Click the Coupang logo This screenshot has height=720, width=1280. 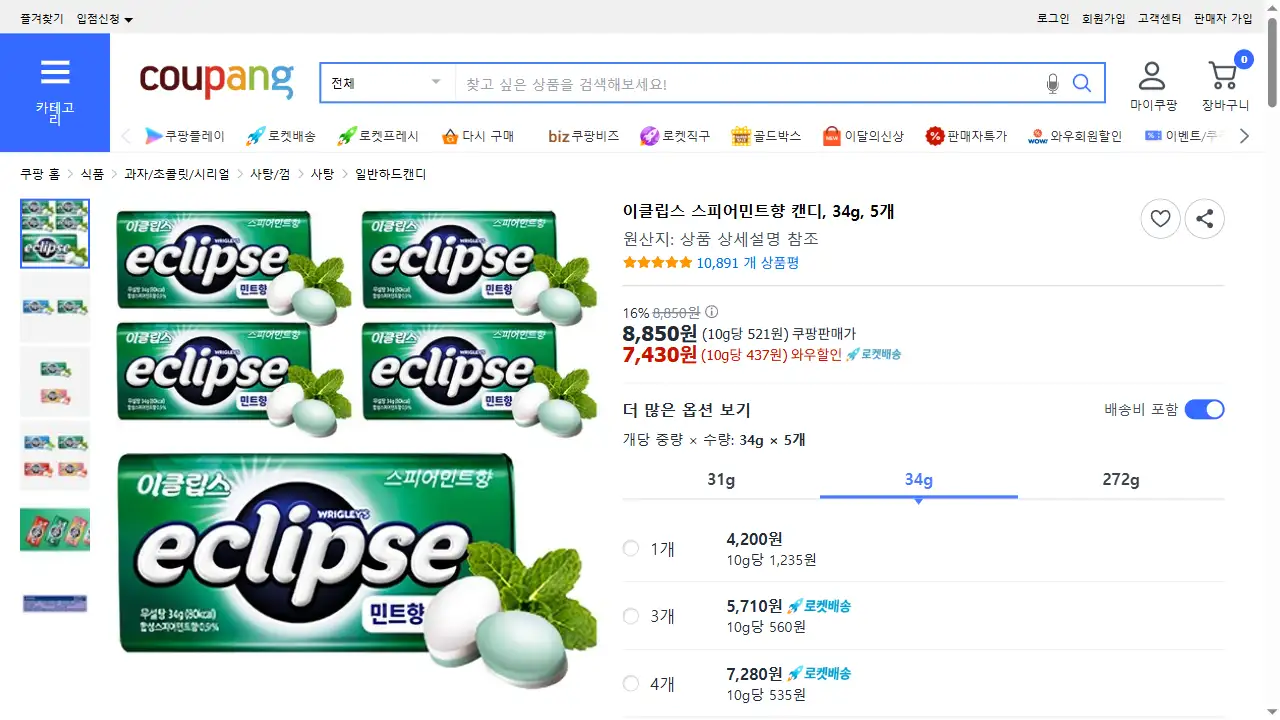point(217,80)
